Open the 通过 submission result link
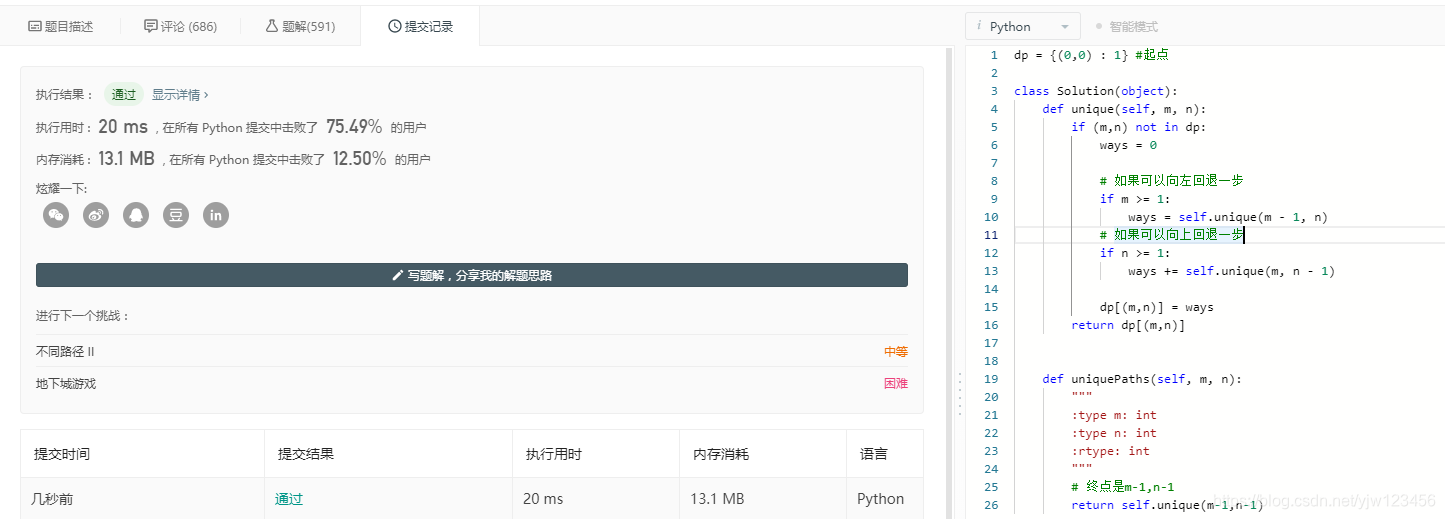The width and height of the screenshot is (1445, 519). [289, 499]
